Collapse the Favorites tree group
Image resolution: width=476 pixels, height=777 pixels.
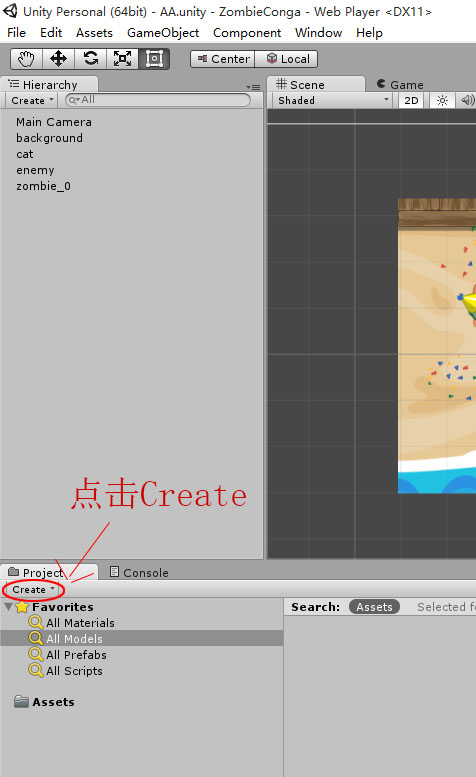point(8,607)
